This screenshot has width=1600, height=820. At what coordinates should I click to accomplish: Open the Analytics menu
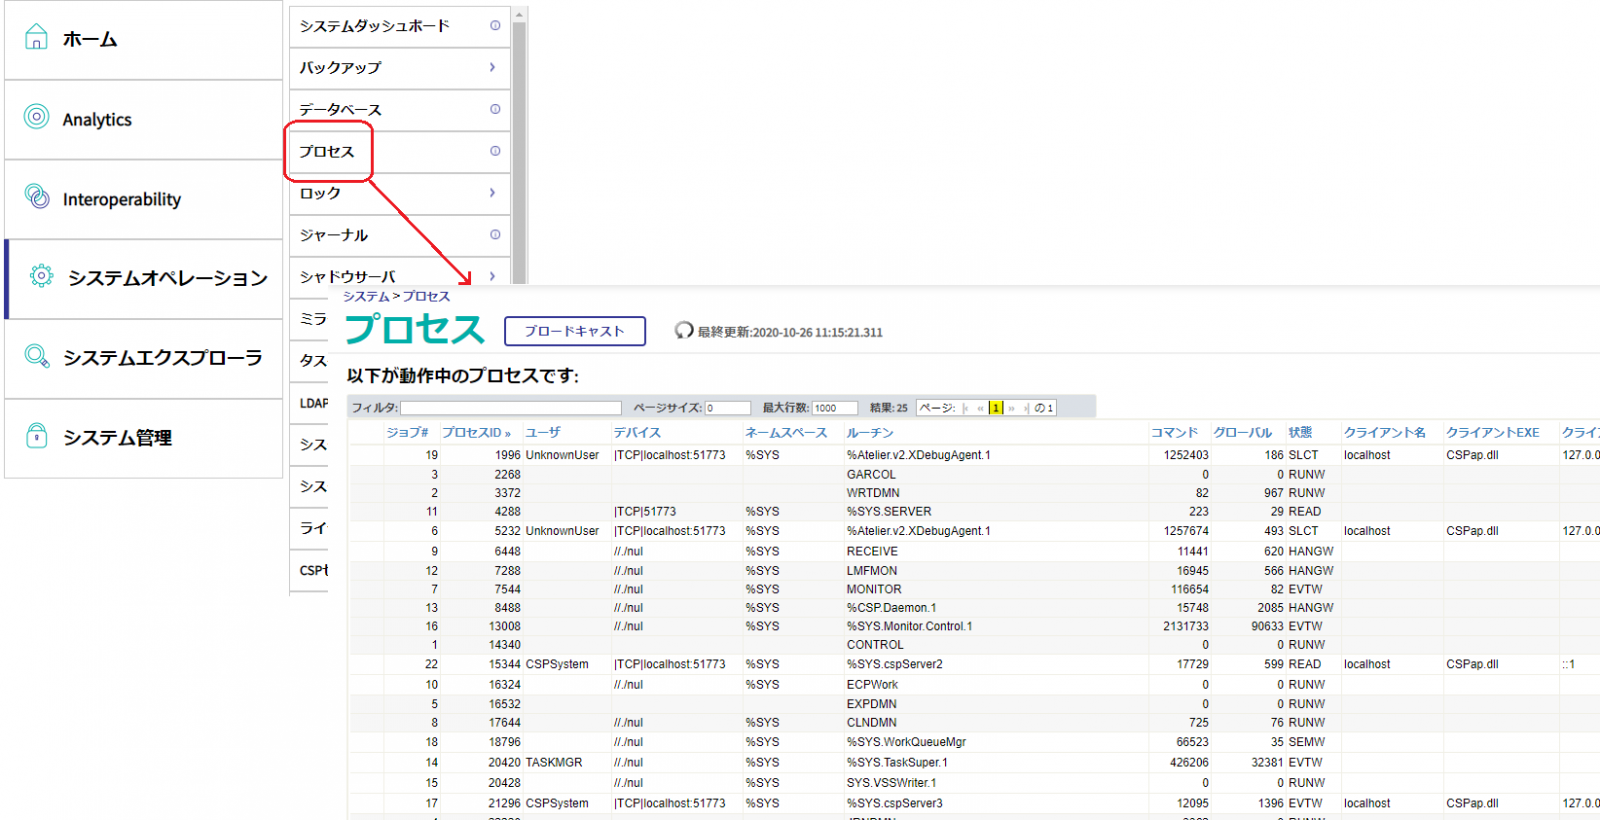tap(144, 120)
